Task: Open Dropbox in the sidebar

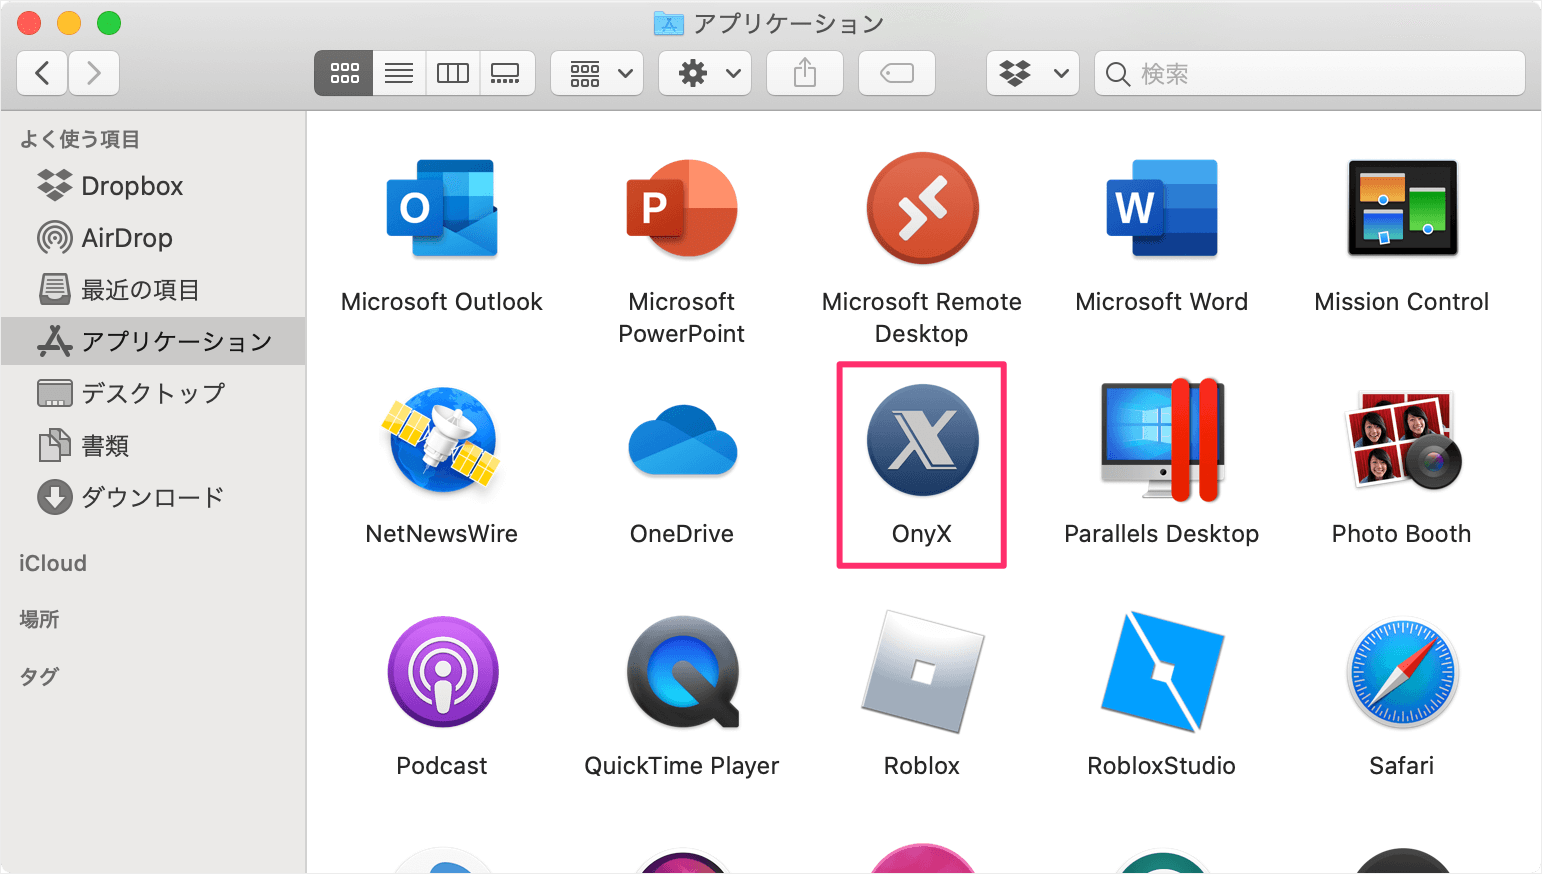Action: [x=153, y=186]
